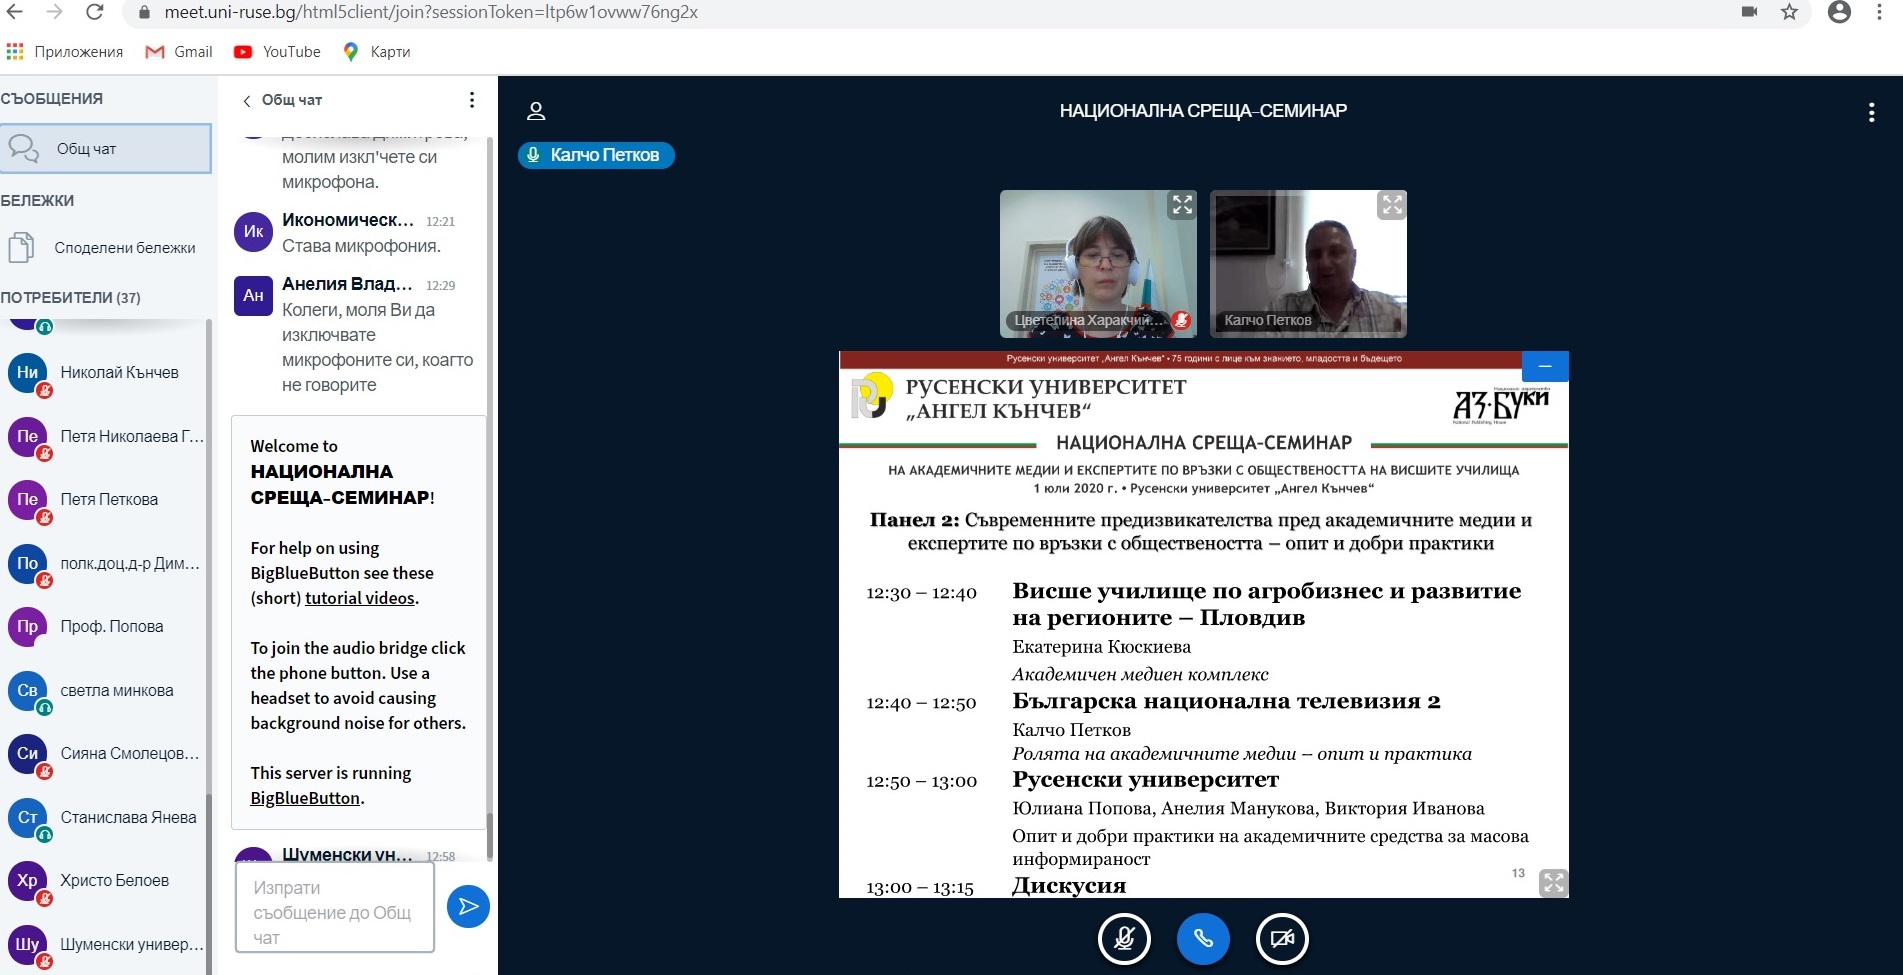The width and height of the screenshot is (1903, 975).
Task: Open the Карти maps bookmark
Action: [377, 52]
